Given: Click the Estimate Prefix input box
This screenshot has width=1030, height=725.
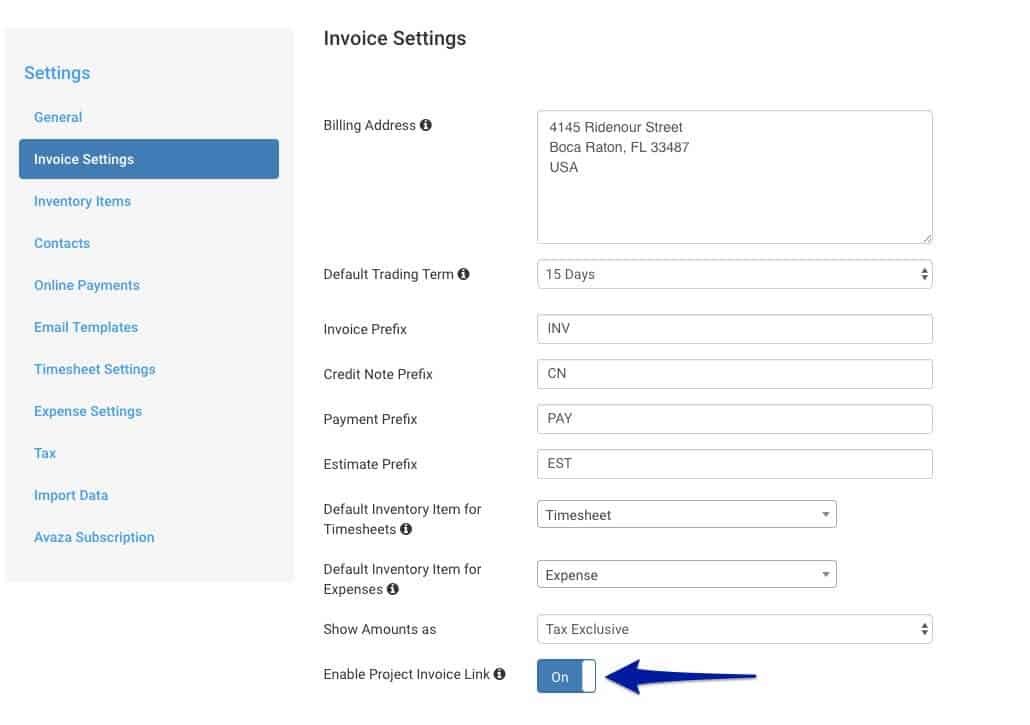Looking at the screenshot, I should pyautogui.click(x=735, y=463).
